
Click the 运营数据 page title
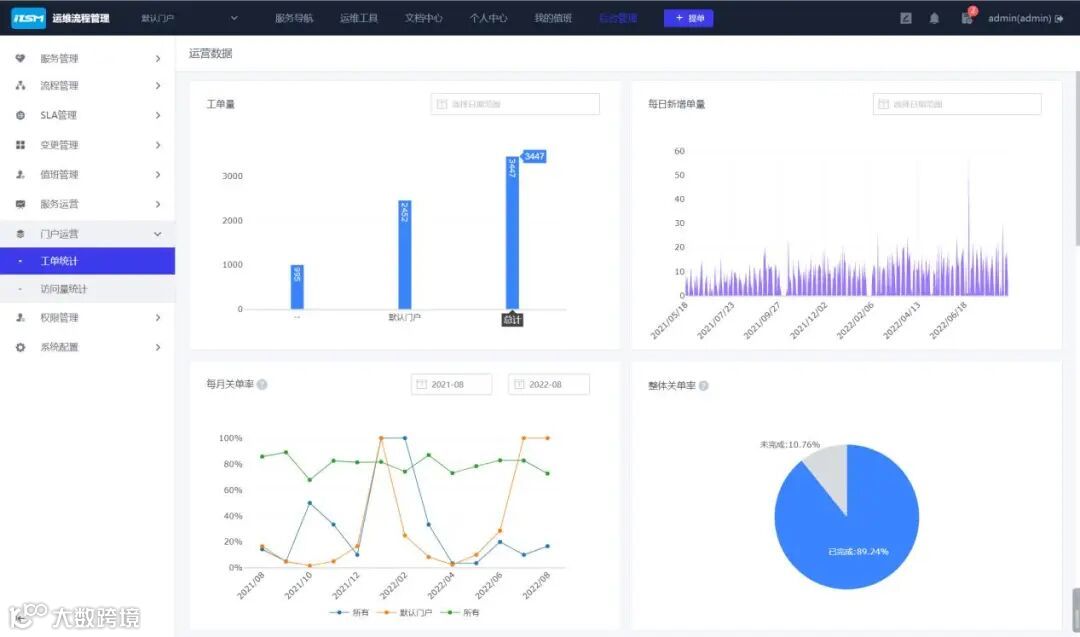(211, 53)
